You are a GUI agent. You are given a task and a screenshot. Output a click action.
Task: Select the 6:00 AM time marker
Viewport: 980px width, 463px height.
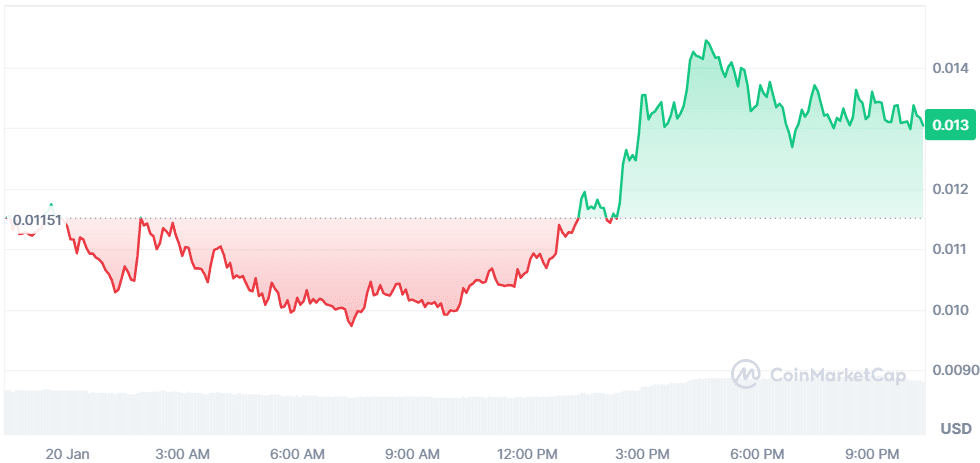coord(298,454)
